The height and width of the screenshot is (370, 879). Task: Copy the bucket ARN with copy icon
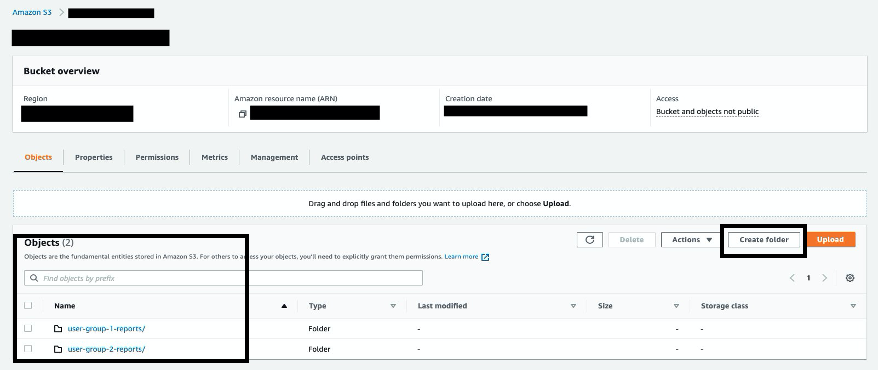(242, 114)
